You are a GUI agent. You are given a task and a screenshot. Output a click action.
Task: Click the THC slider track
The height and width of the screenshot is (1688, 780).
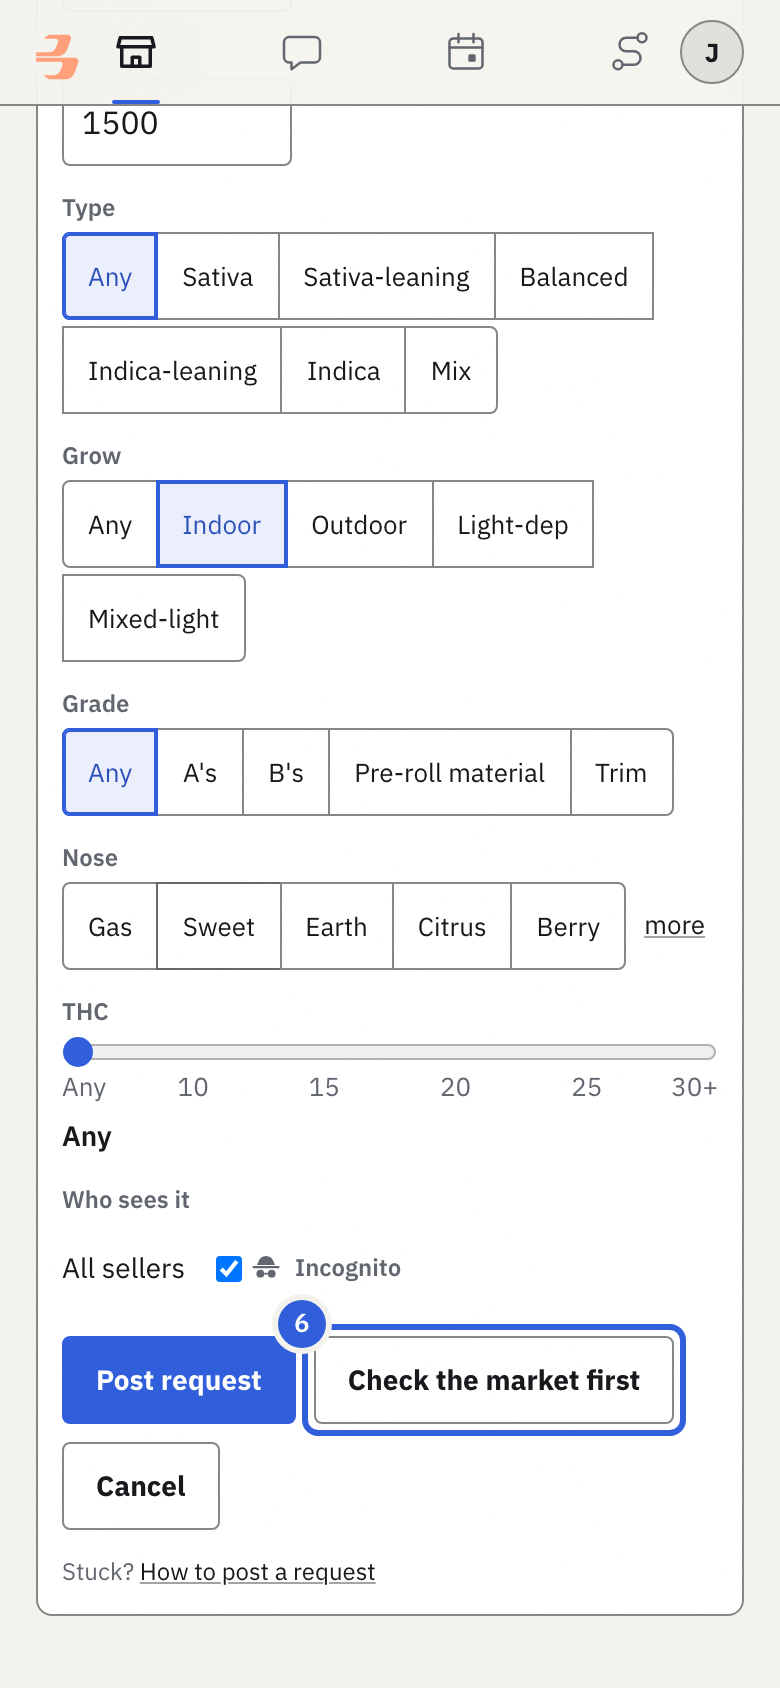tap(390, 1052)
